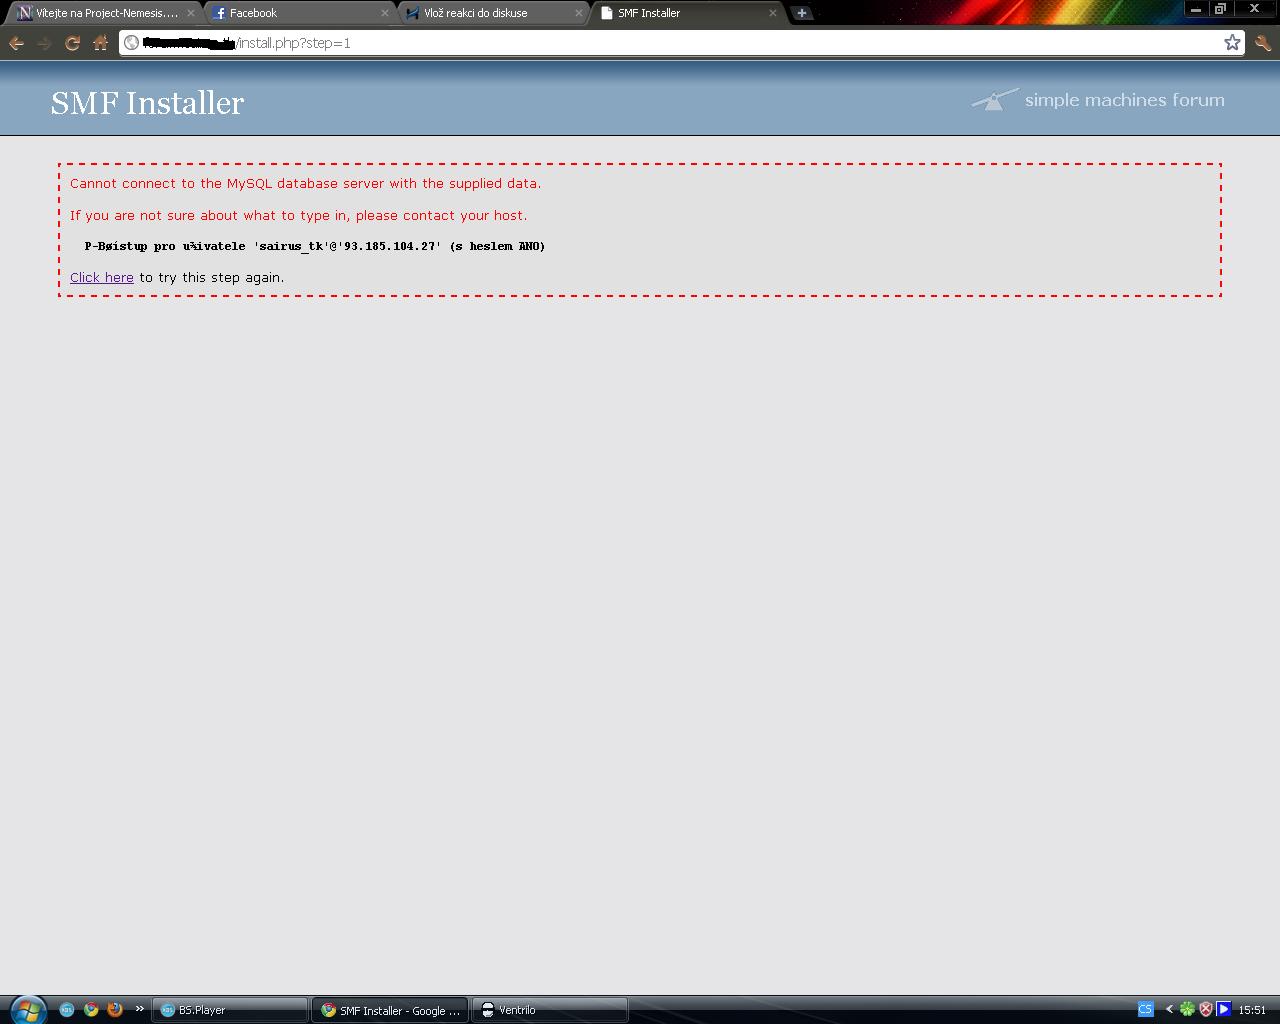Screen dimensions: 1280x1024
Task: Click the 15:51 system clock
Action: 1252,1010
